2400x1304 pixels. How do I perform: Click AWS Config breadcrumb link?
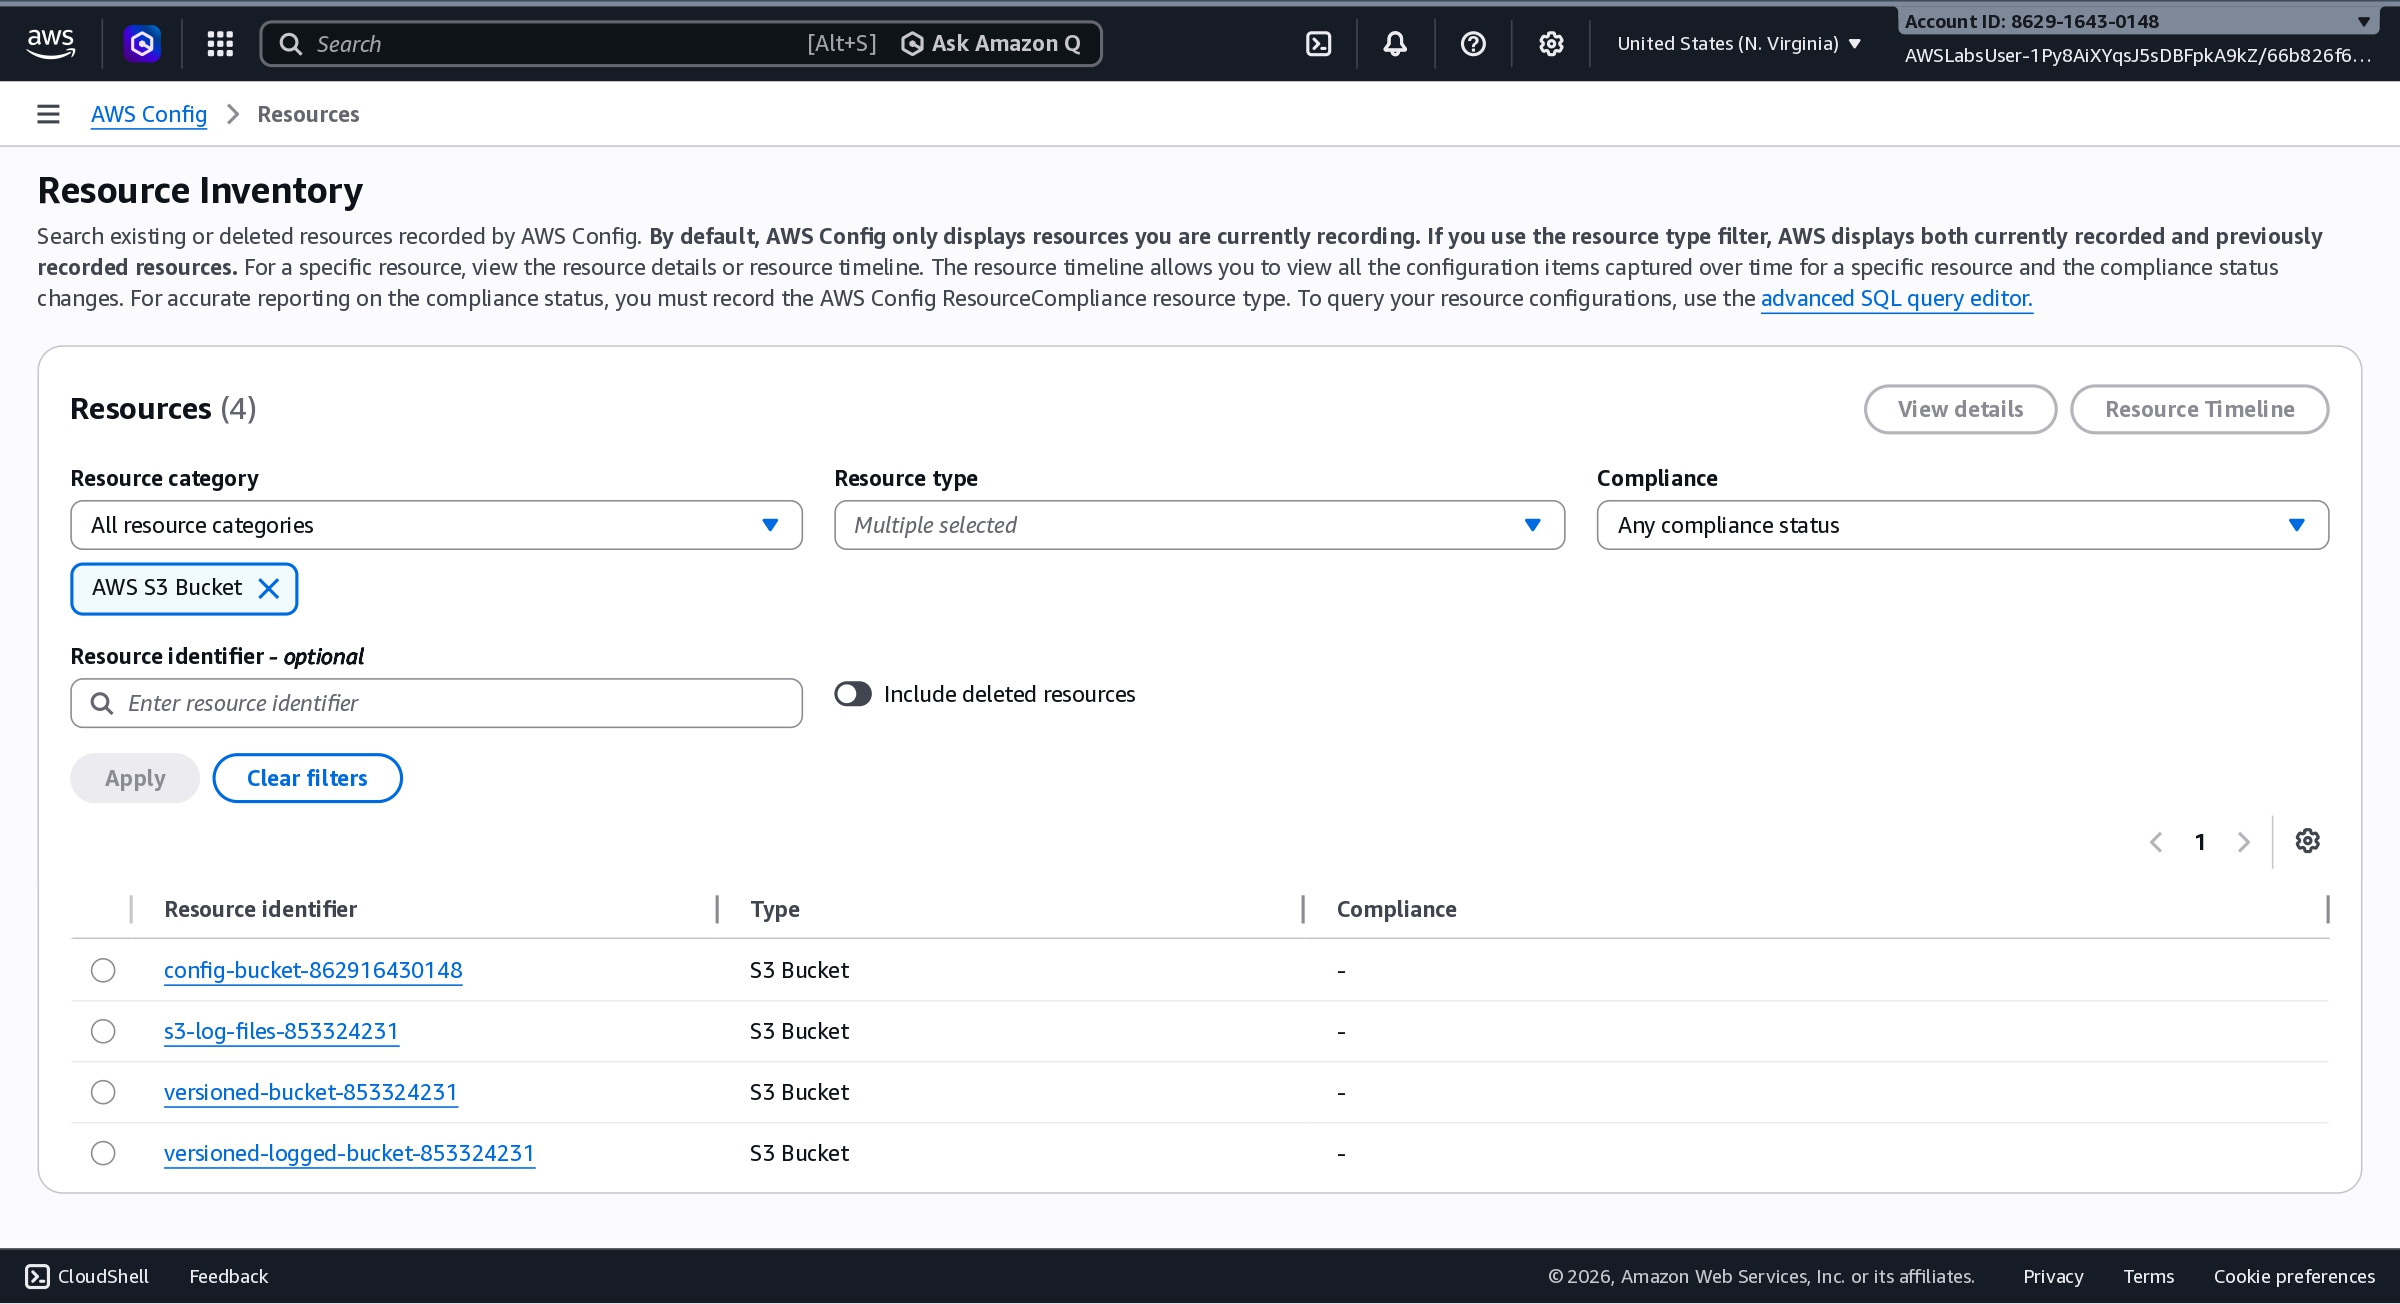(149, 114)
